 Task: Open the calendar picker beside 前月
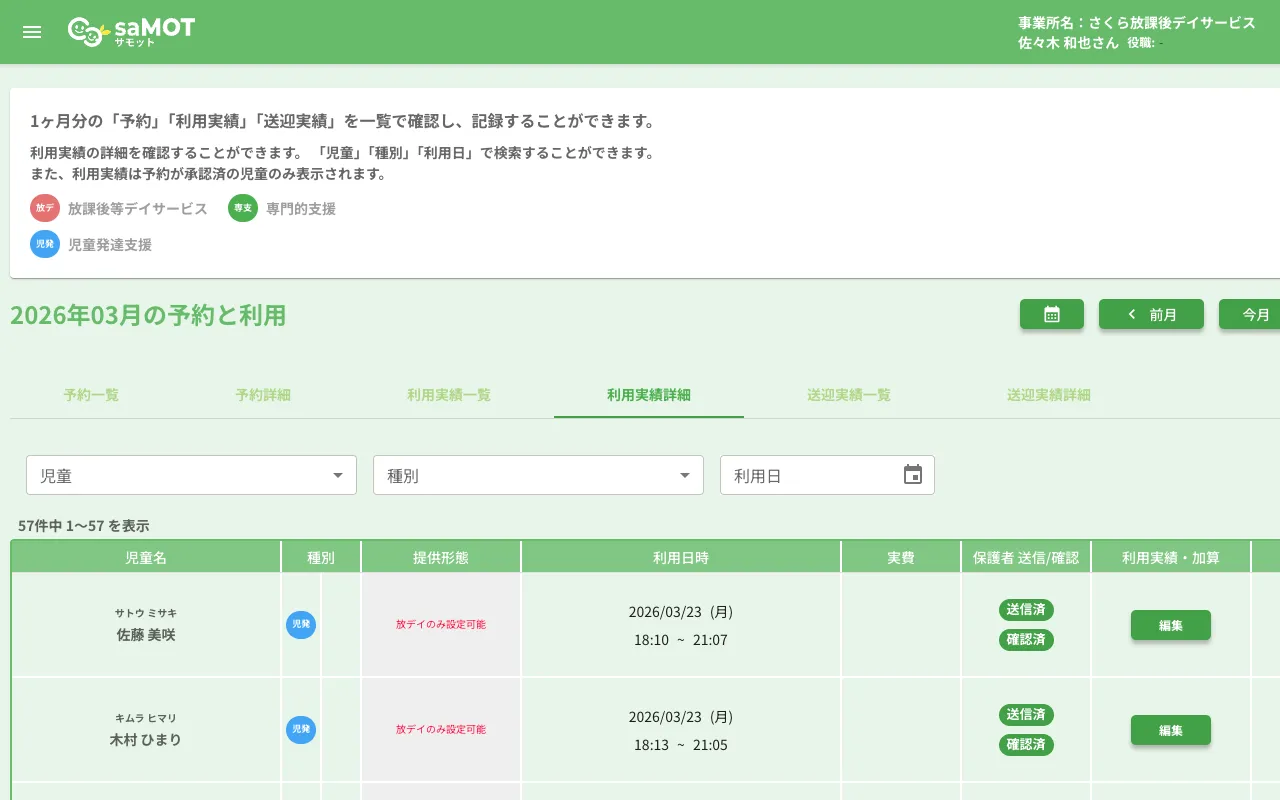click(1051, 314)
